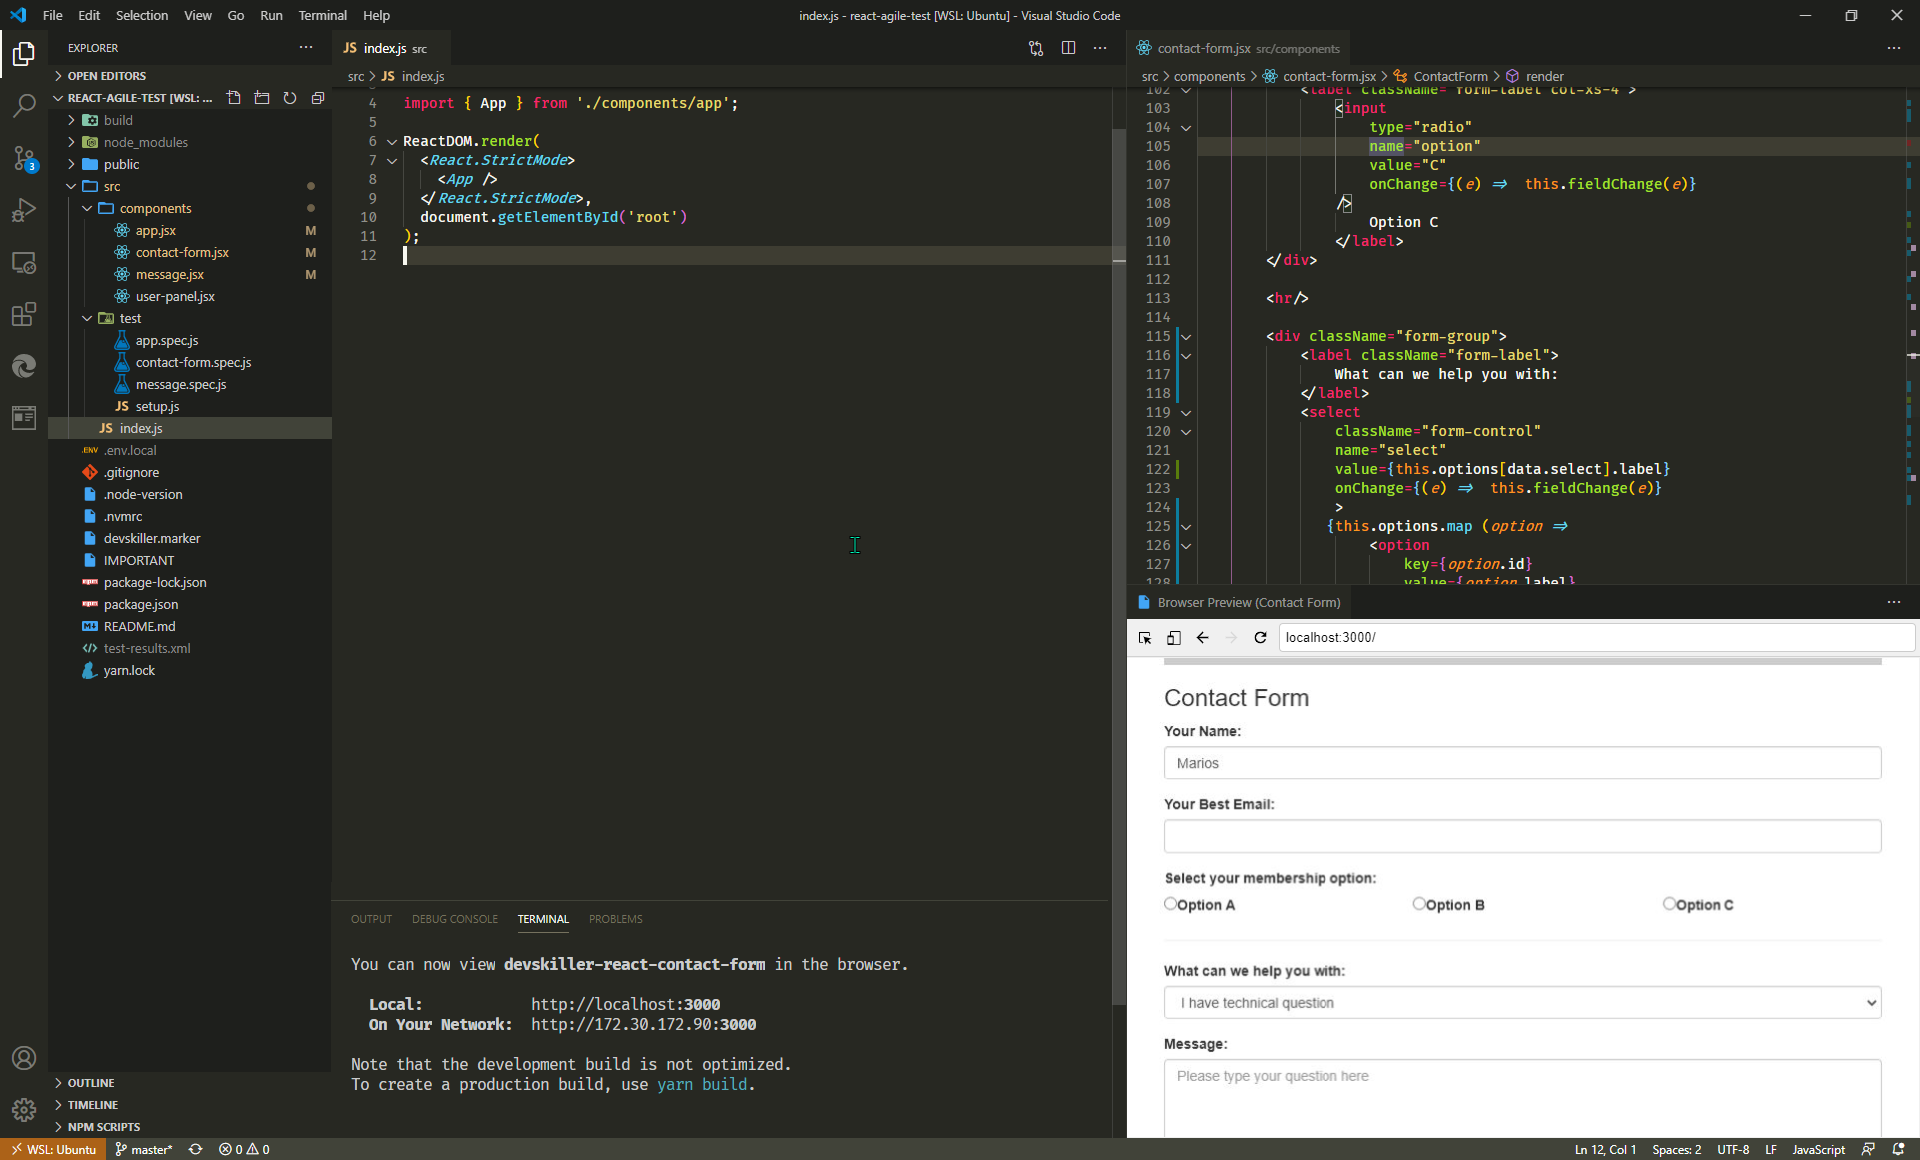
Task: Click master* branch in the status bar
Action: click(143, 1149)
